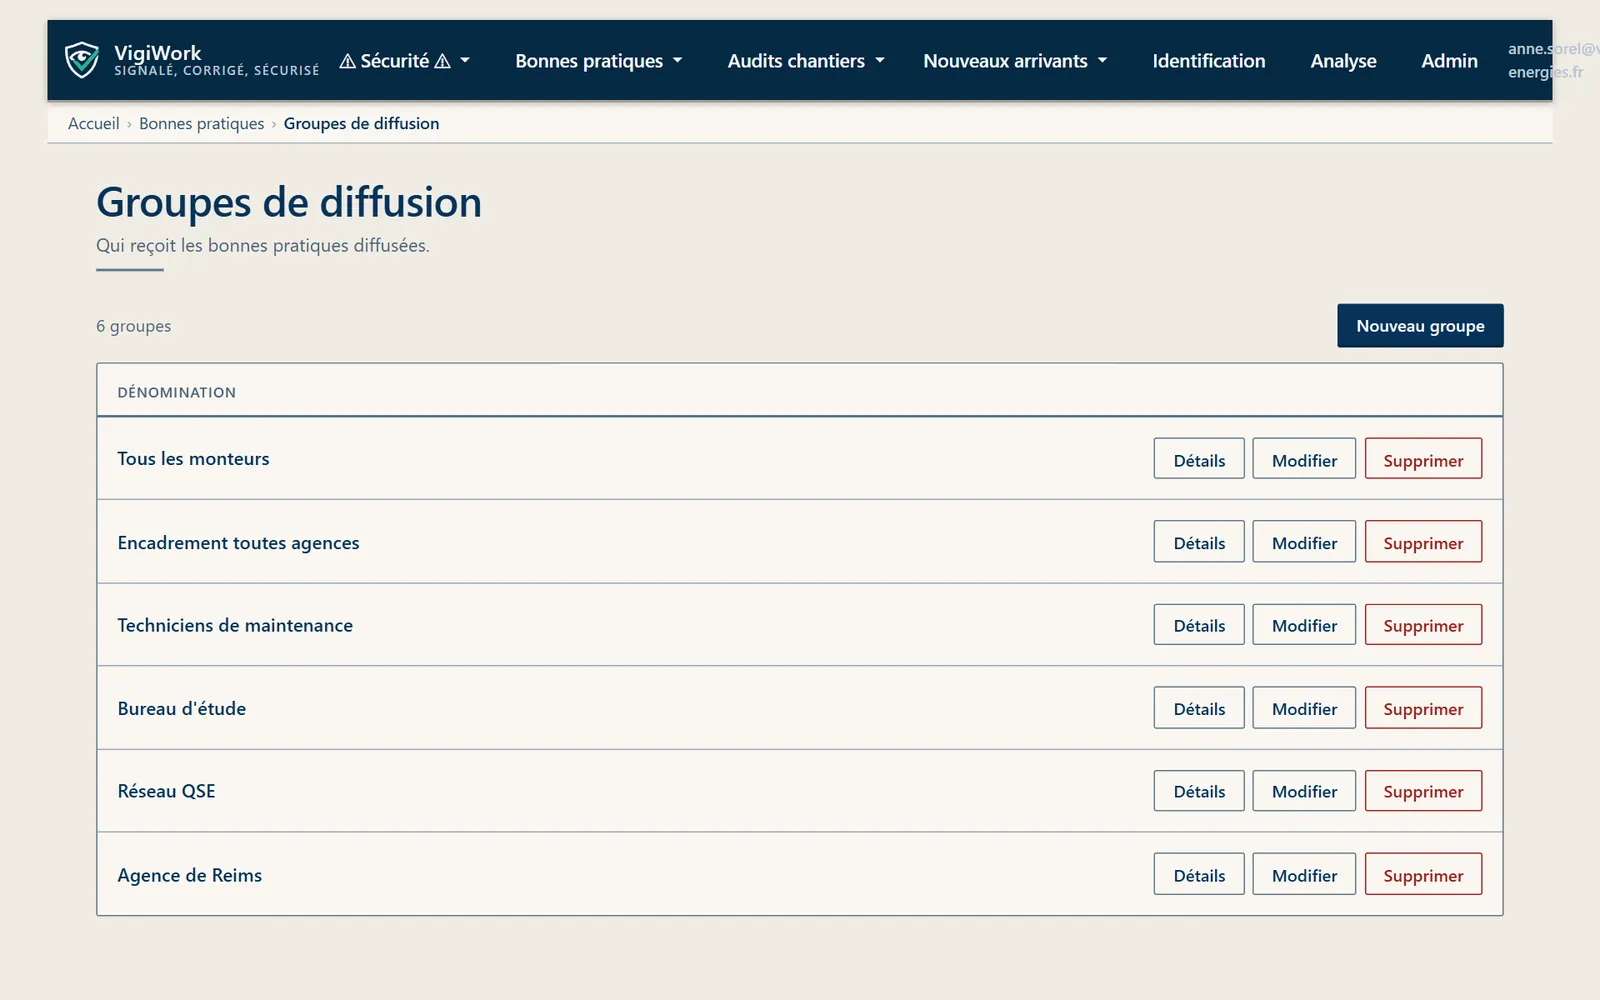Image resolution: width=1600 pixels, height=1000 pixels.
Task: Supprimer the Agence de Reims group
Action: pyautogui.click(x=1423, y=874)
